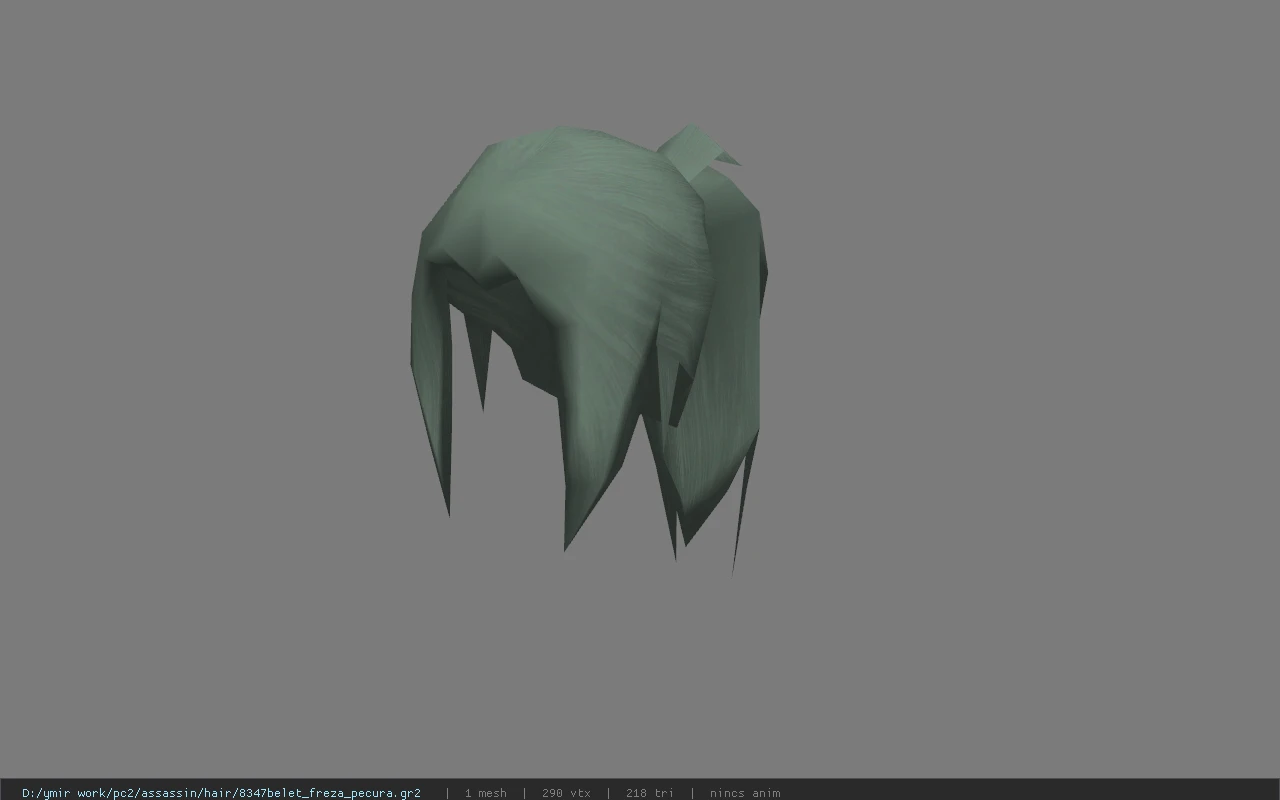Viewport: 1280px width, 800px height.
Task: Click the '290 vtx' vertex count
Action: (566, 793)
